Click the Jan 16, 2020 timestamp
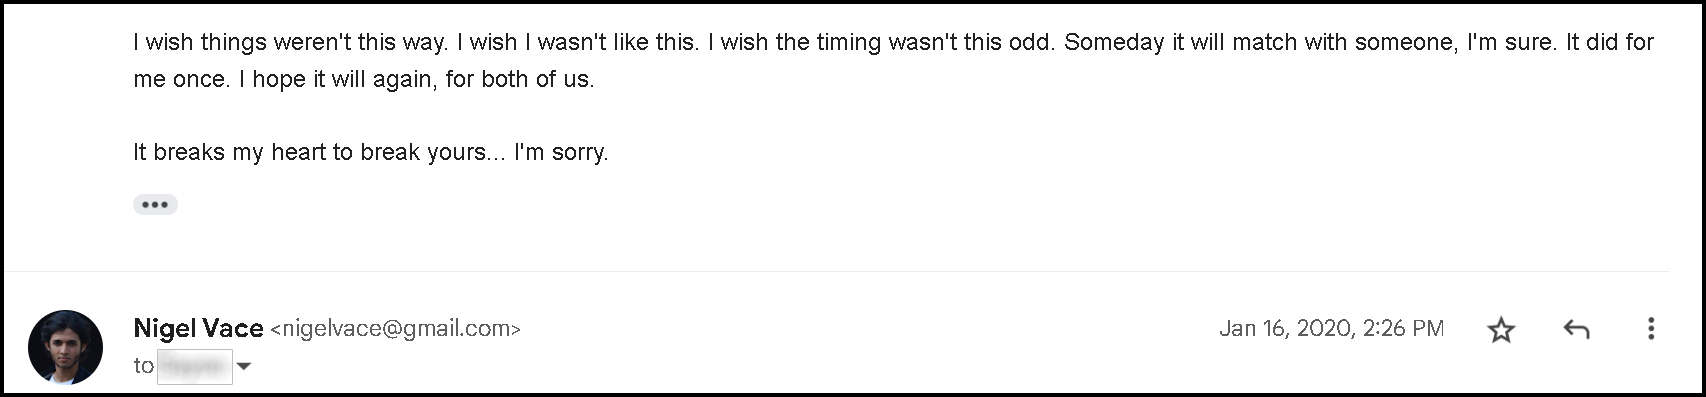Image resolution: width=1706 pixels, height=397 pixels. tap(1331, 328)
